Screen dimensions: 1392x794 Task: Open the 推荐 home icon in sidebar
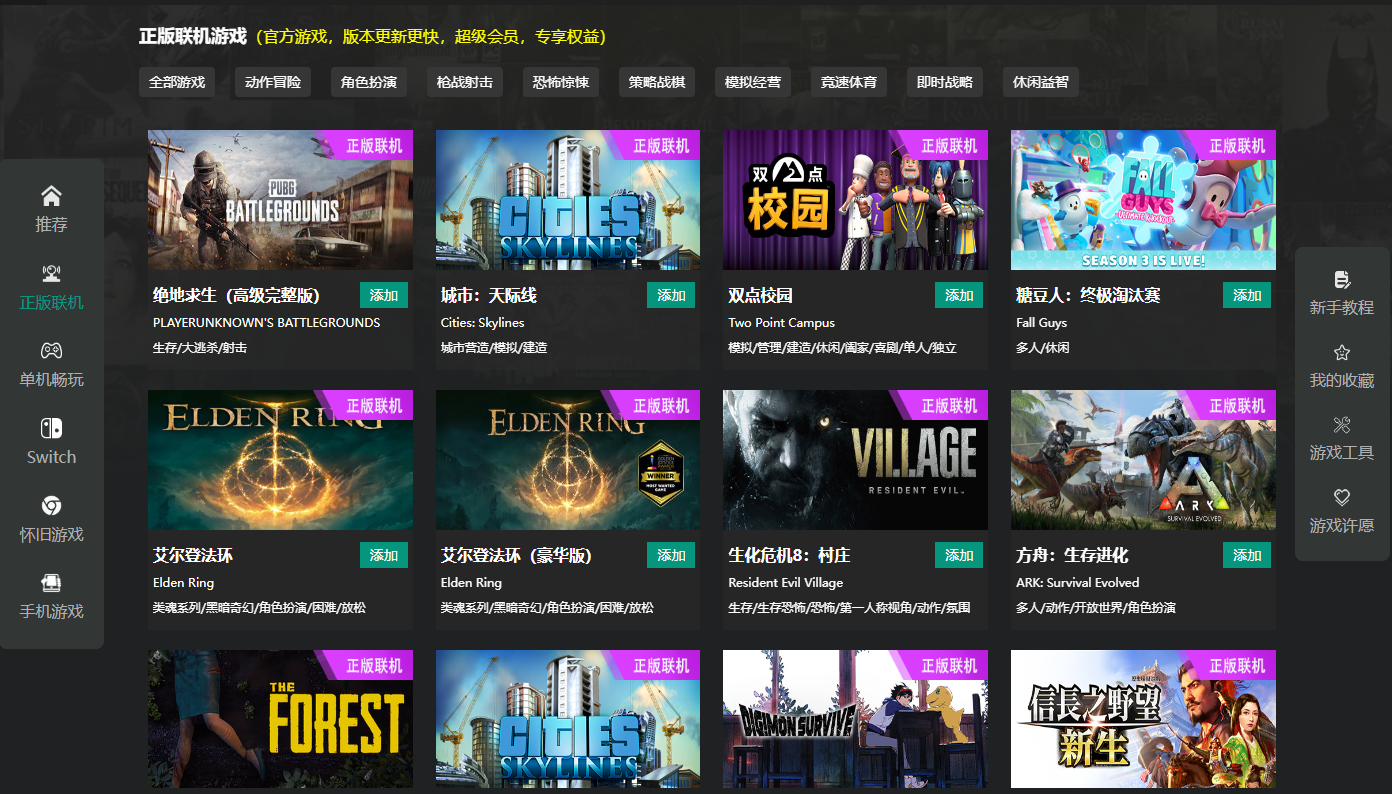(51, 196)
